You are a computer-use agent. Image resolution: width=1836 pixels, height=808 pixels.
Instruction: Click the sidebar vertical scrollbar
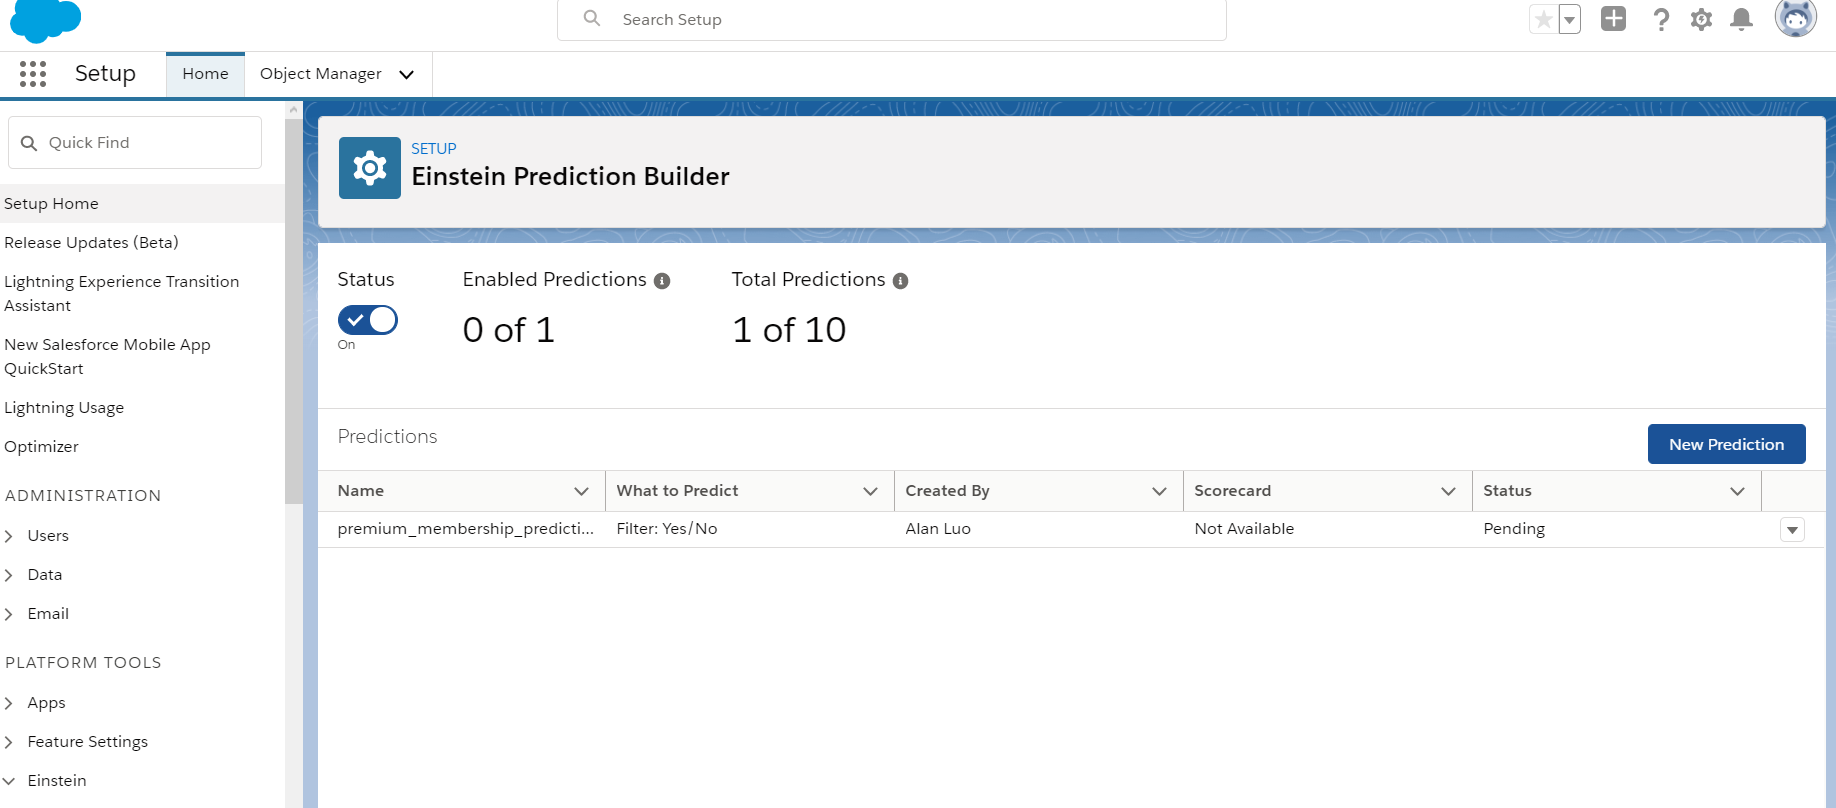coord(293,310)
